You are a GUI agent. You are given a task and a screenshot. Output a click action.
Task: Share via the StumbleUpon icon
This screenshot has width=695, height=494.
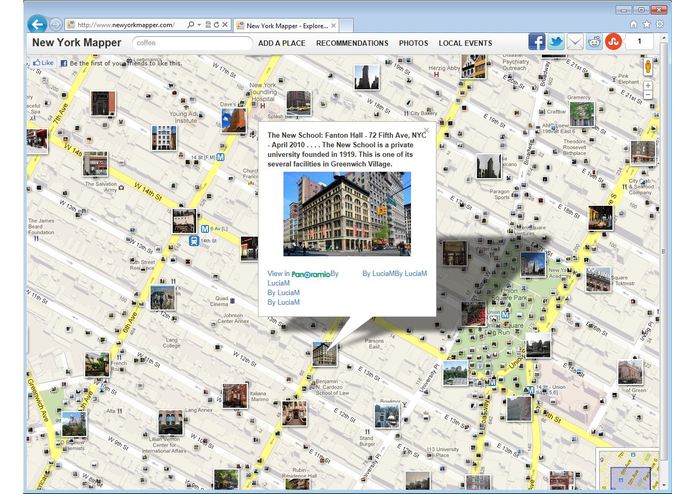[613, 42]
